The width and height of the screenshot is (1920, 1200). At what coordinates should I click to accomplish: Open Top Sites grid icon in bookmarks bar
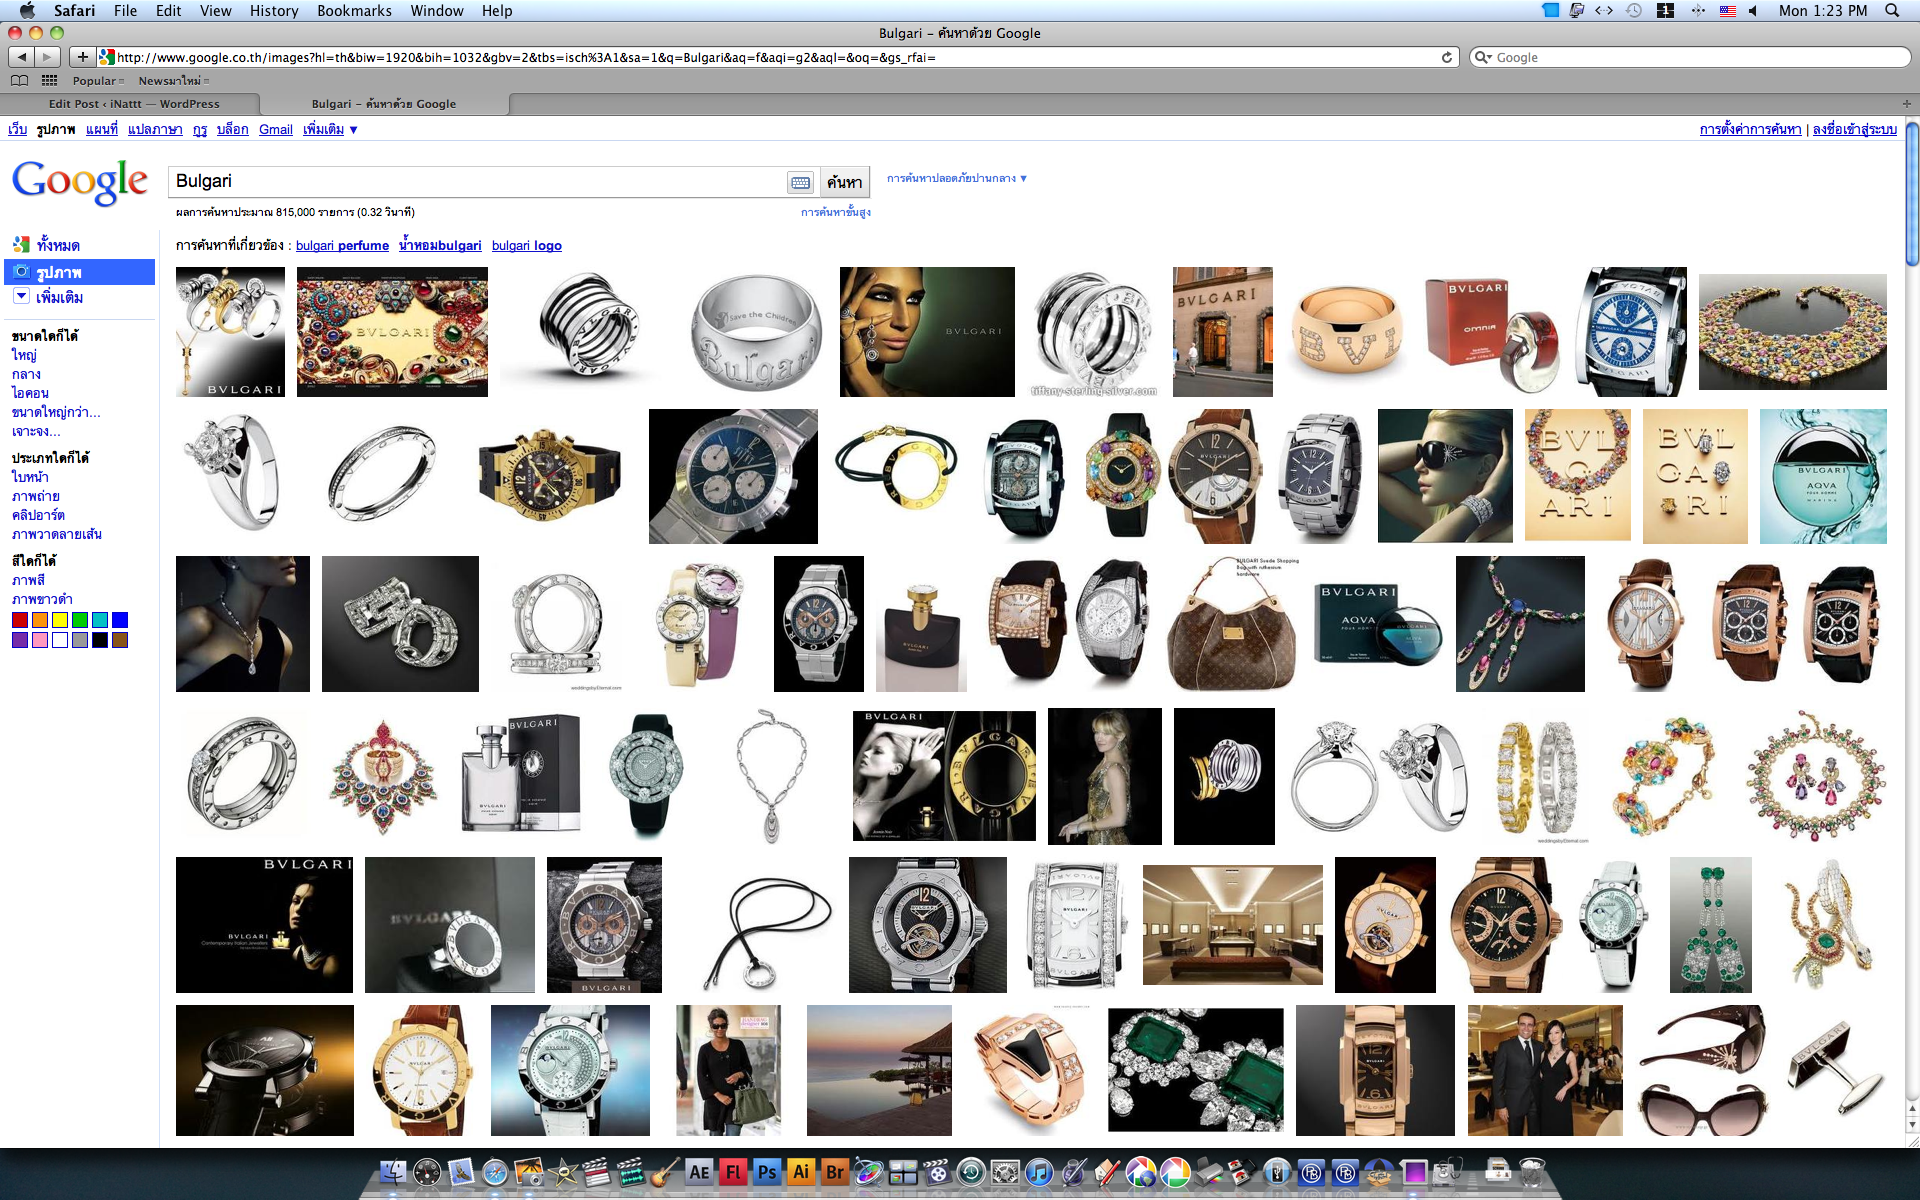[49, 81]
